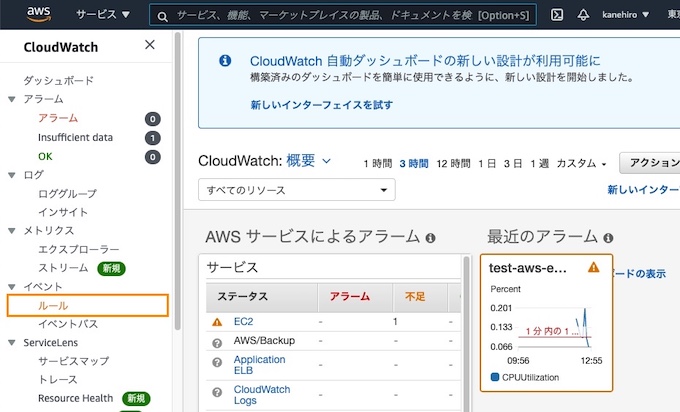Click the ステータス column header

pos(262,297)
